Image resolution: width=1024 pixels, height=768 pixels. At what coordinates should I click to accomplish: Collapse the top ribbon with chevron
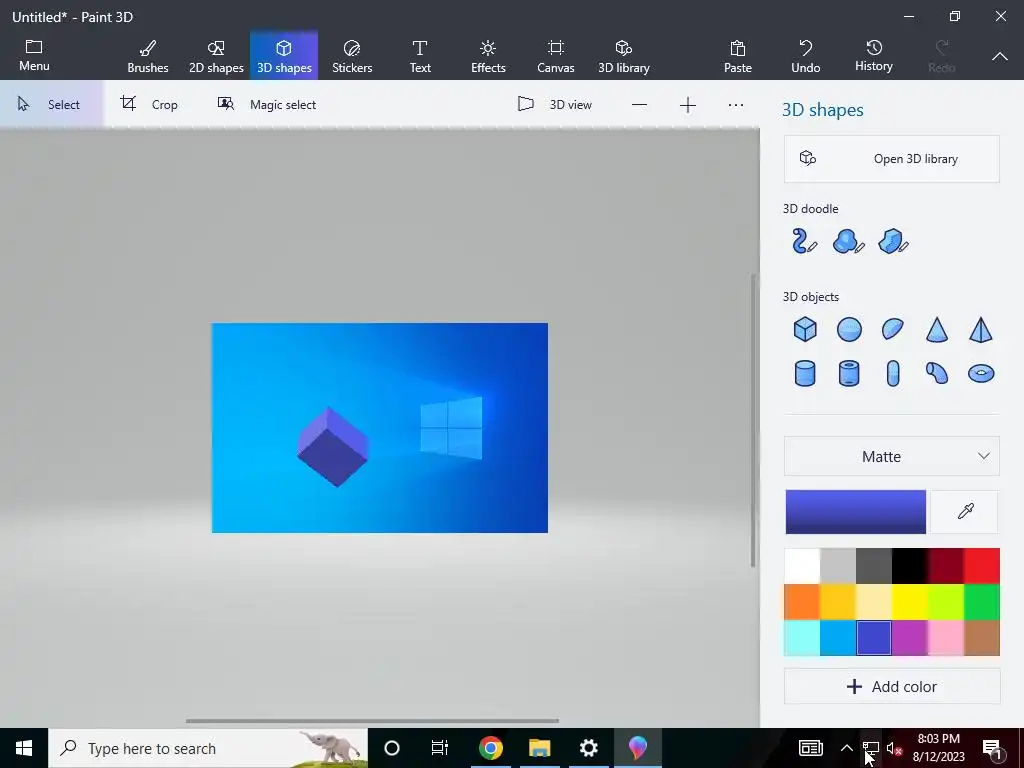click(1000, 56)
